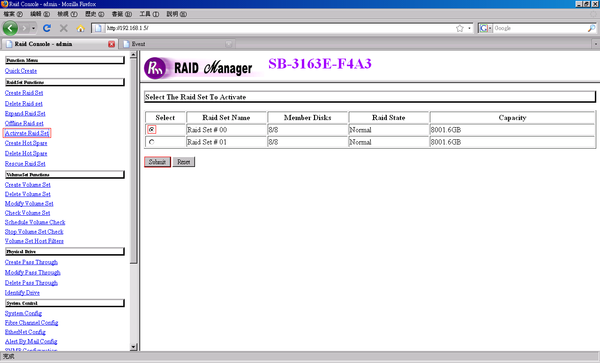This screenshot has width=600, height=363.
Task: Open the Schedule Volume Check link
Action: tap(35, 222)
